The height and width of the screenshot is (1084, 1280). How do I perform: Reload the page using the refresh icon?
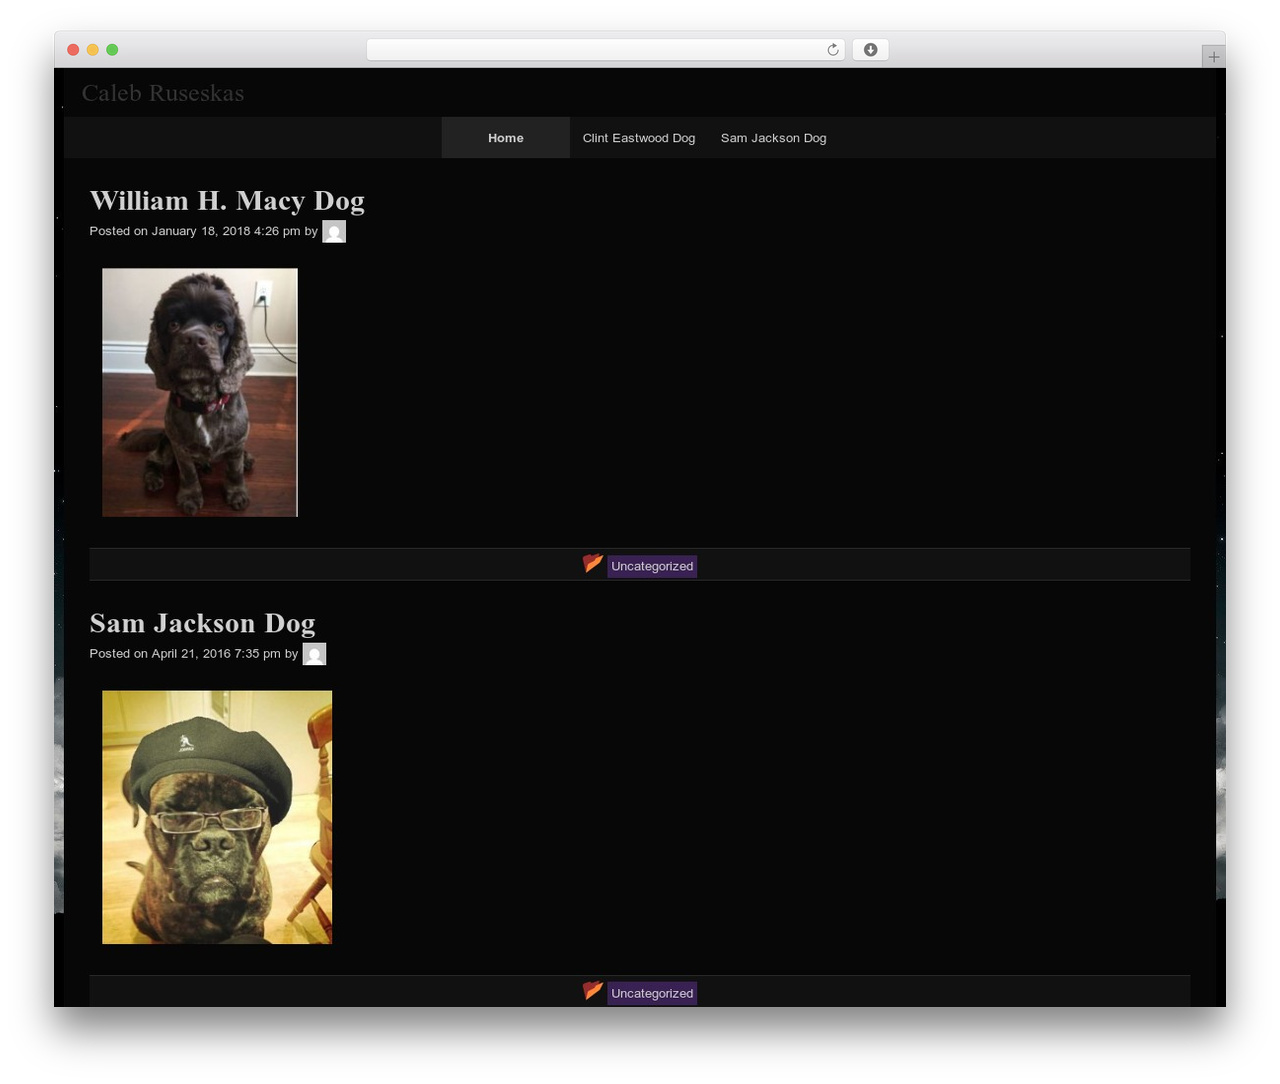pyautogui.click(x=832, y=50)
